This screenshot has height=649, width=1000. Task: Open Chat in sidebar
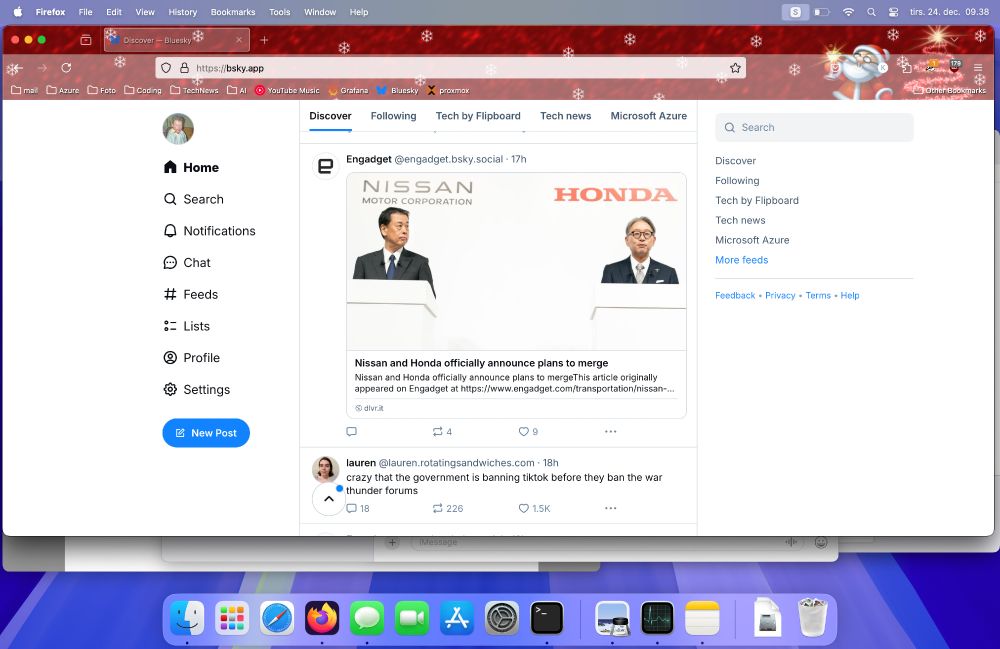click(x=187, y=263)
